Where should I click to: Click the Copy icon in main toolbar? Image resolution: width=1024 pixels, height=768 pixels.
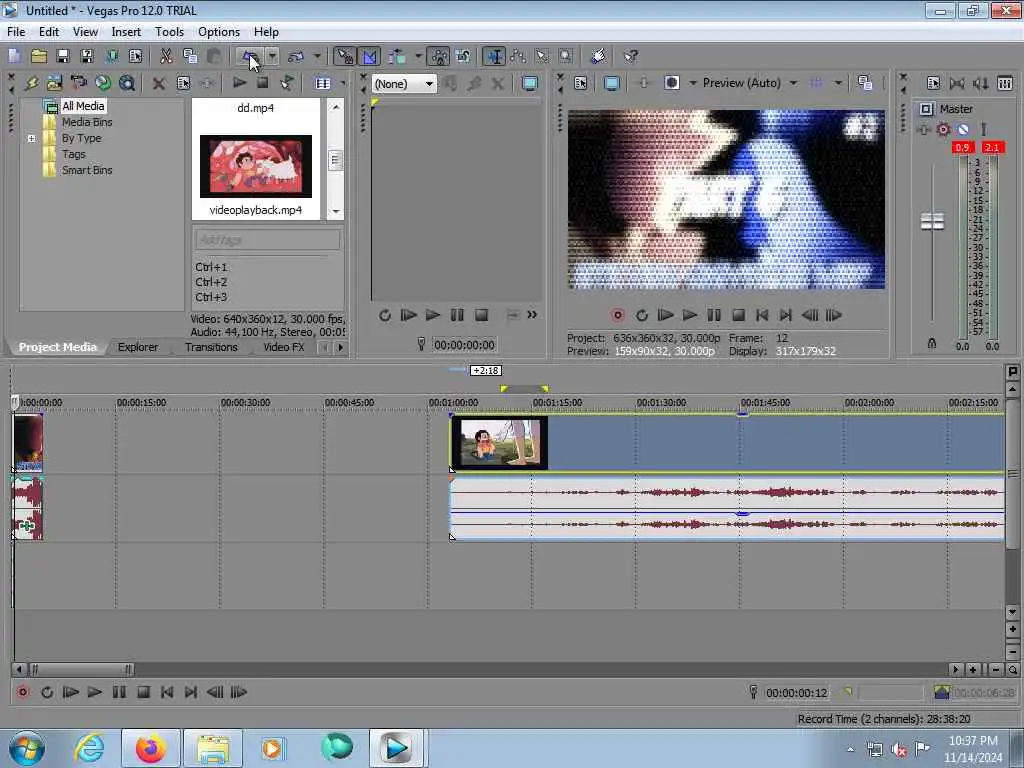[x=190, y=57]
